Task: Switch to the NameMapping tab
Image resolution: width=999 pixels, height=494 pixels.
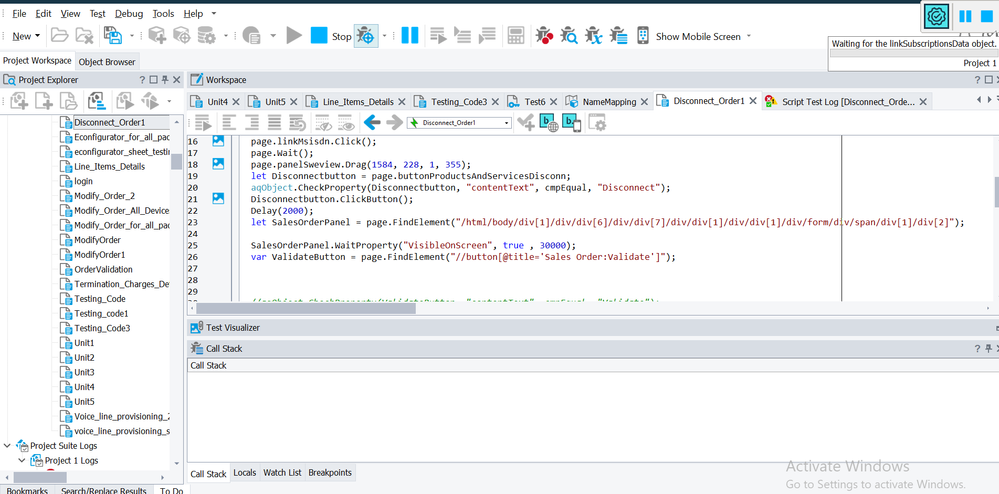Action: coord(608,101)
